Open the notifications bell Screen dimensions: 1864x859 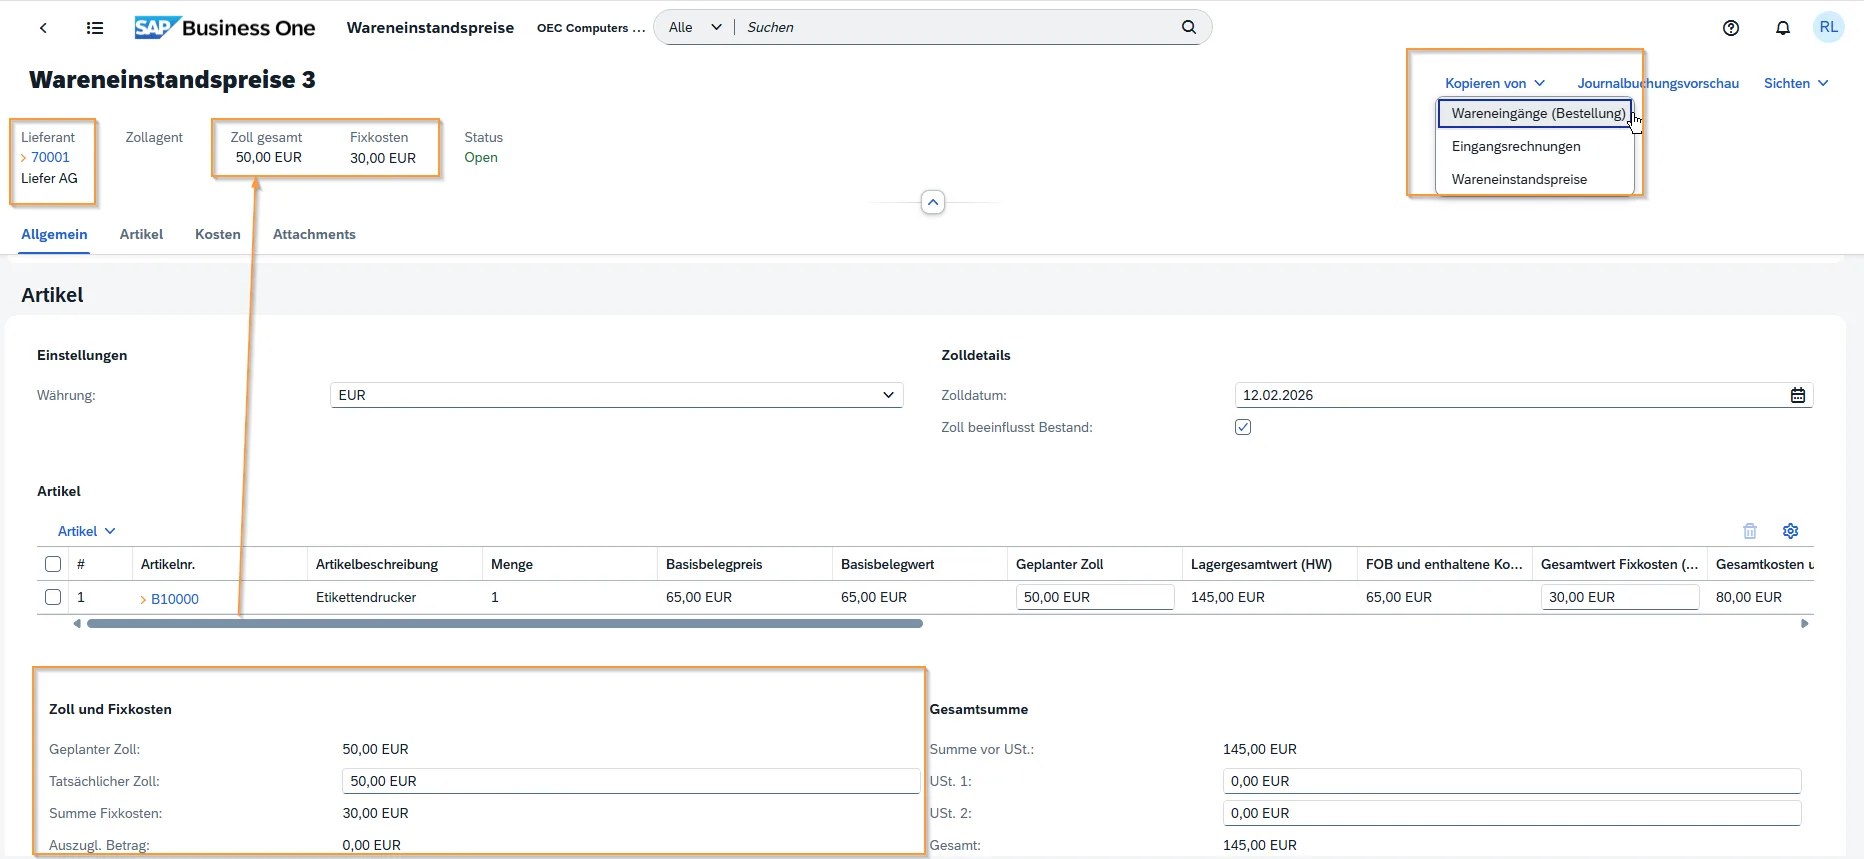[x=1782, y=28]
